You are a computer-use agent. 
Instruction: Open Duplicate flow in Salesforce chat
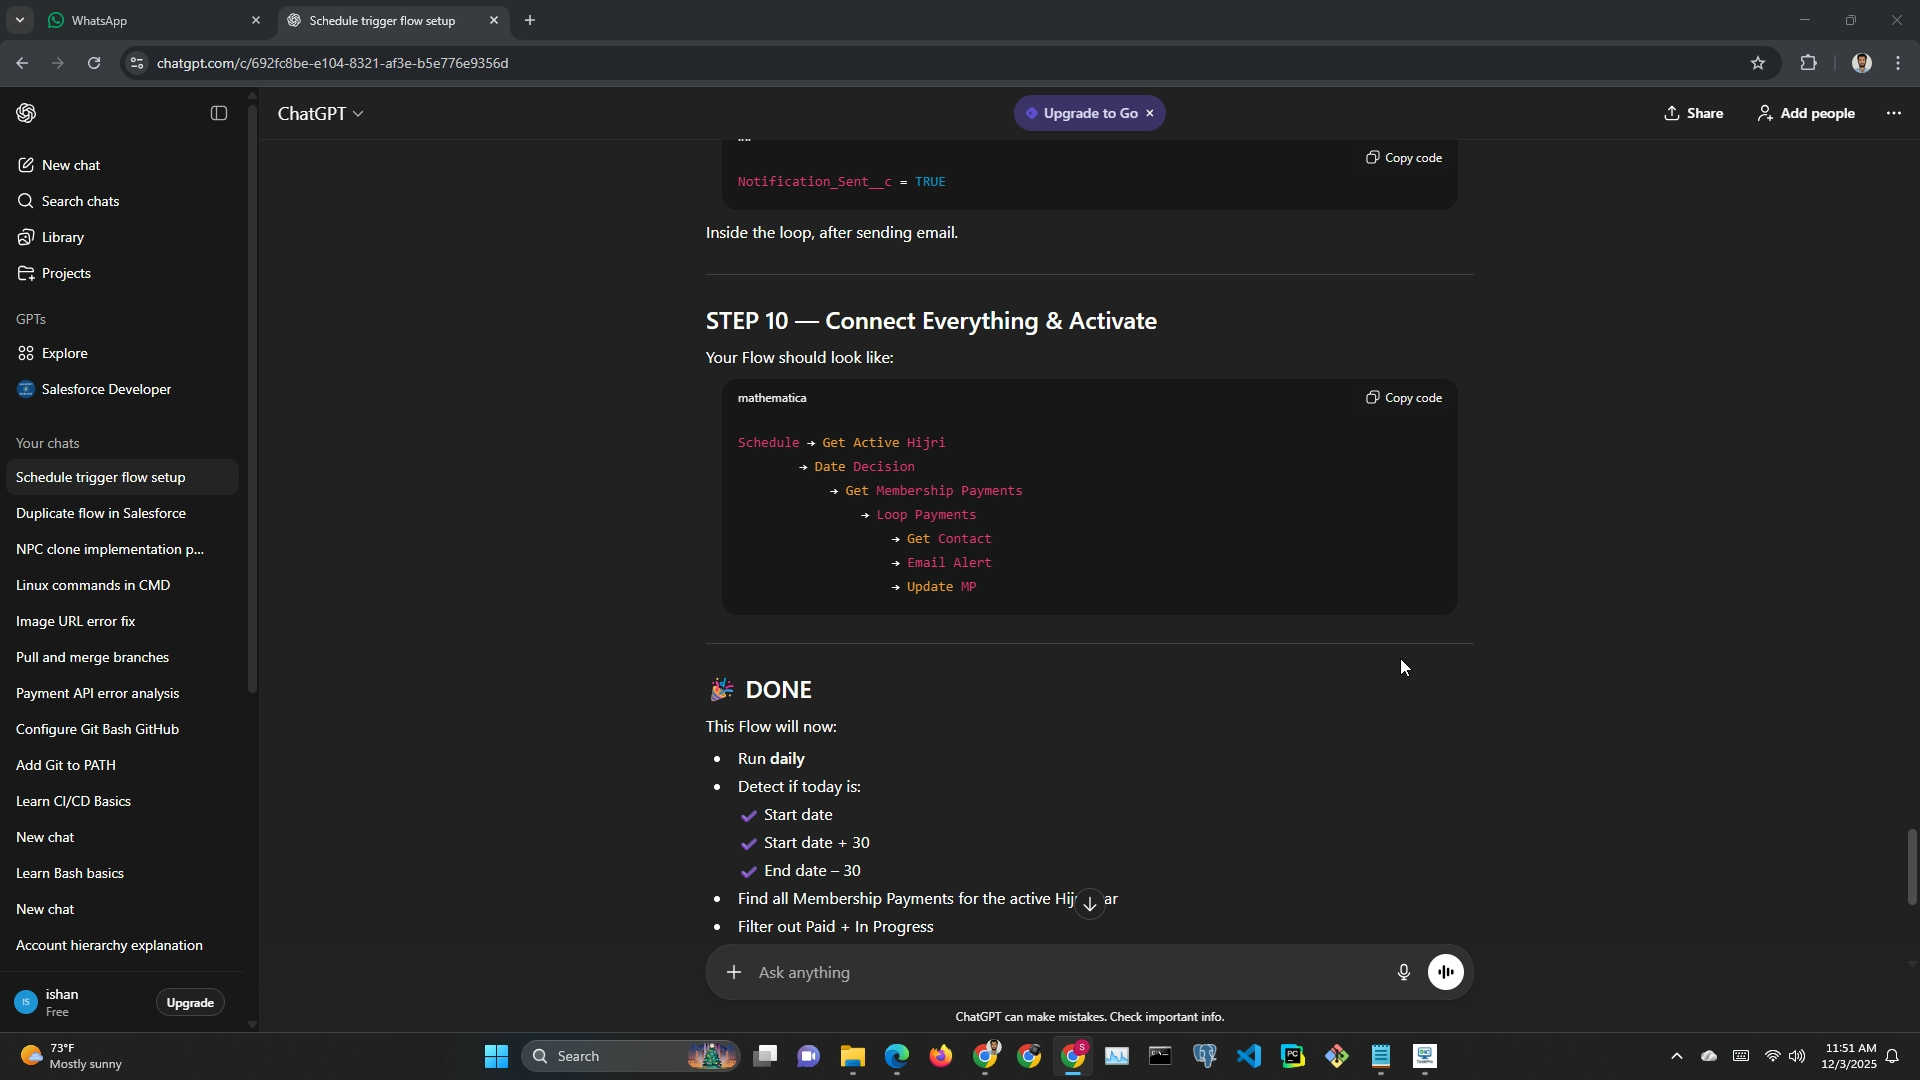[101, 513]
